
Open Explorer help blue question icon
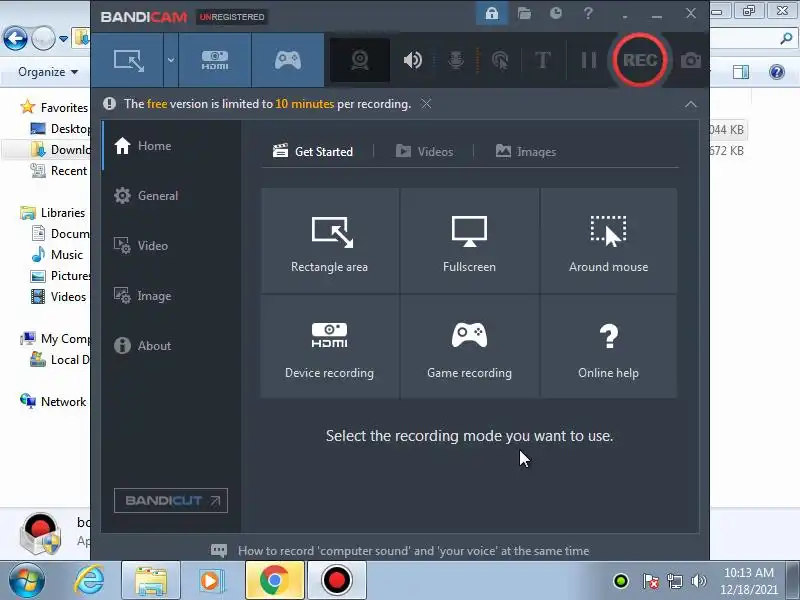tap(777, 72)
